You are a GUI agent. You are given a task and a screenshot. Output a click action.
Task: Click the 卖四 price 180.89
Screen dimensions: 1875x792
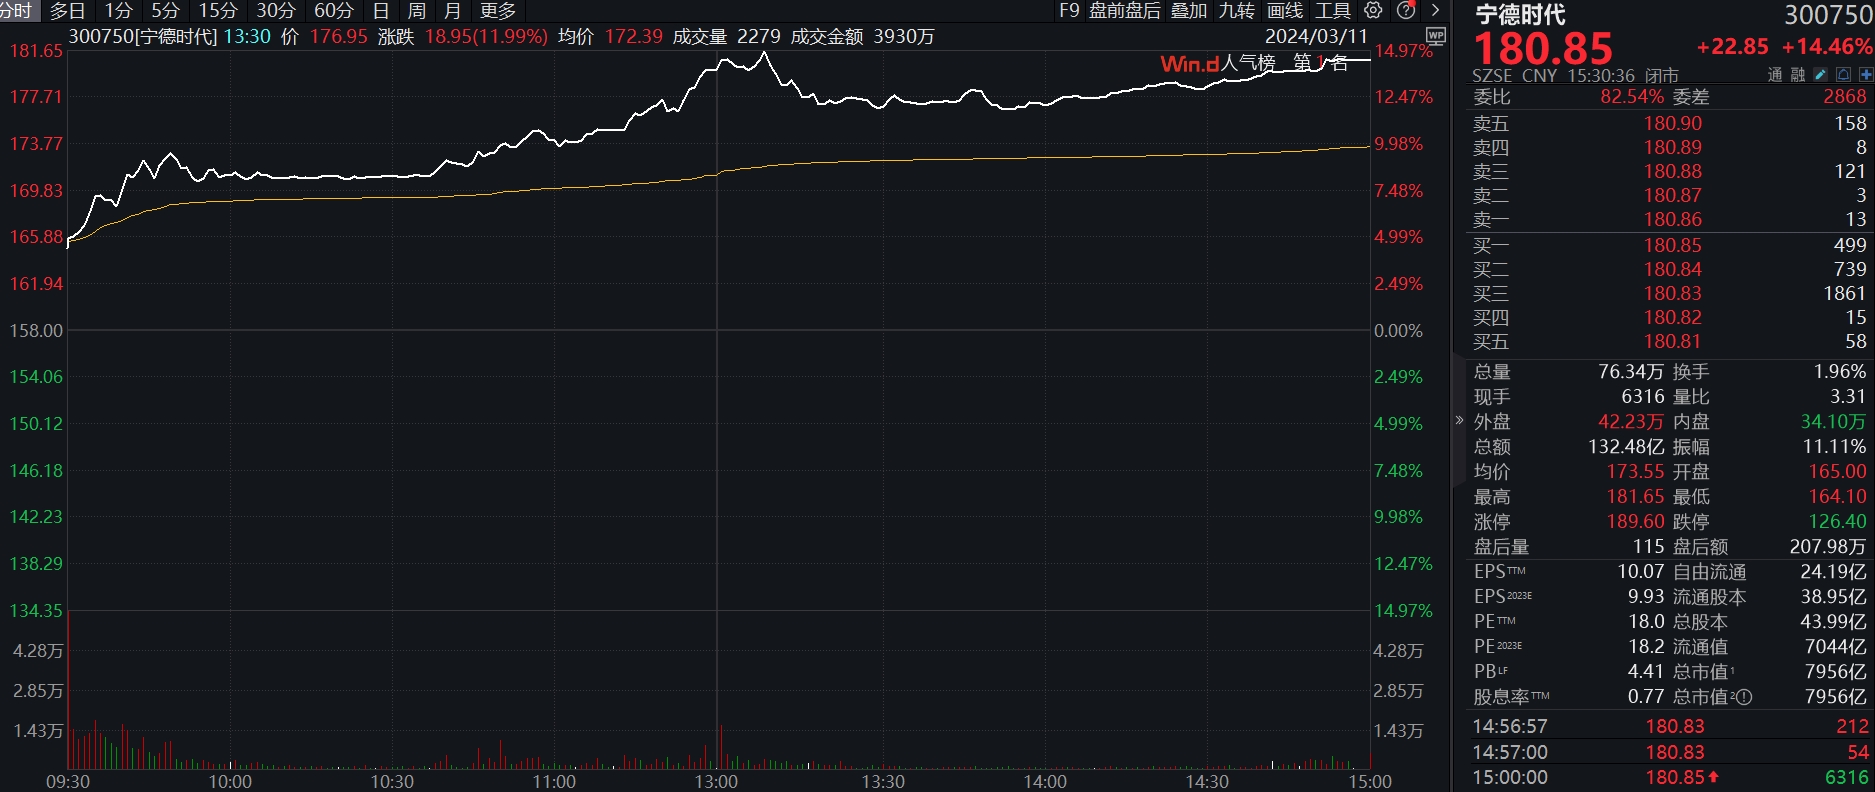[1673, 147]
